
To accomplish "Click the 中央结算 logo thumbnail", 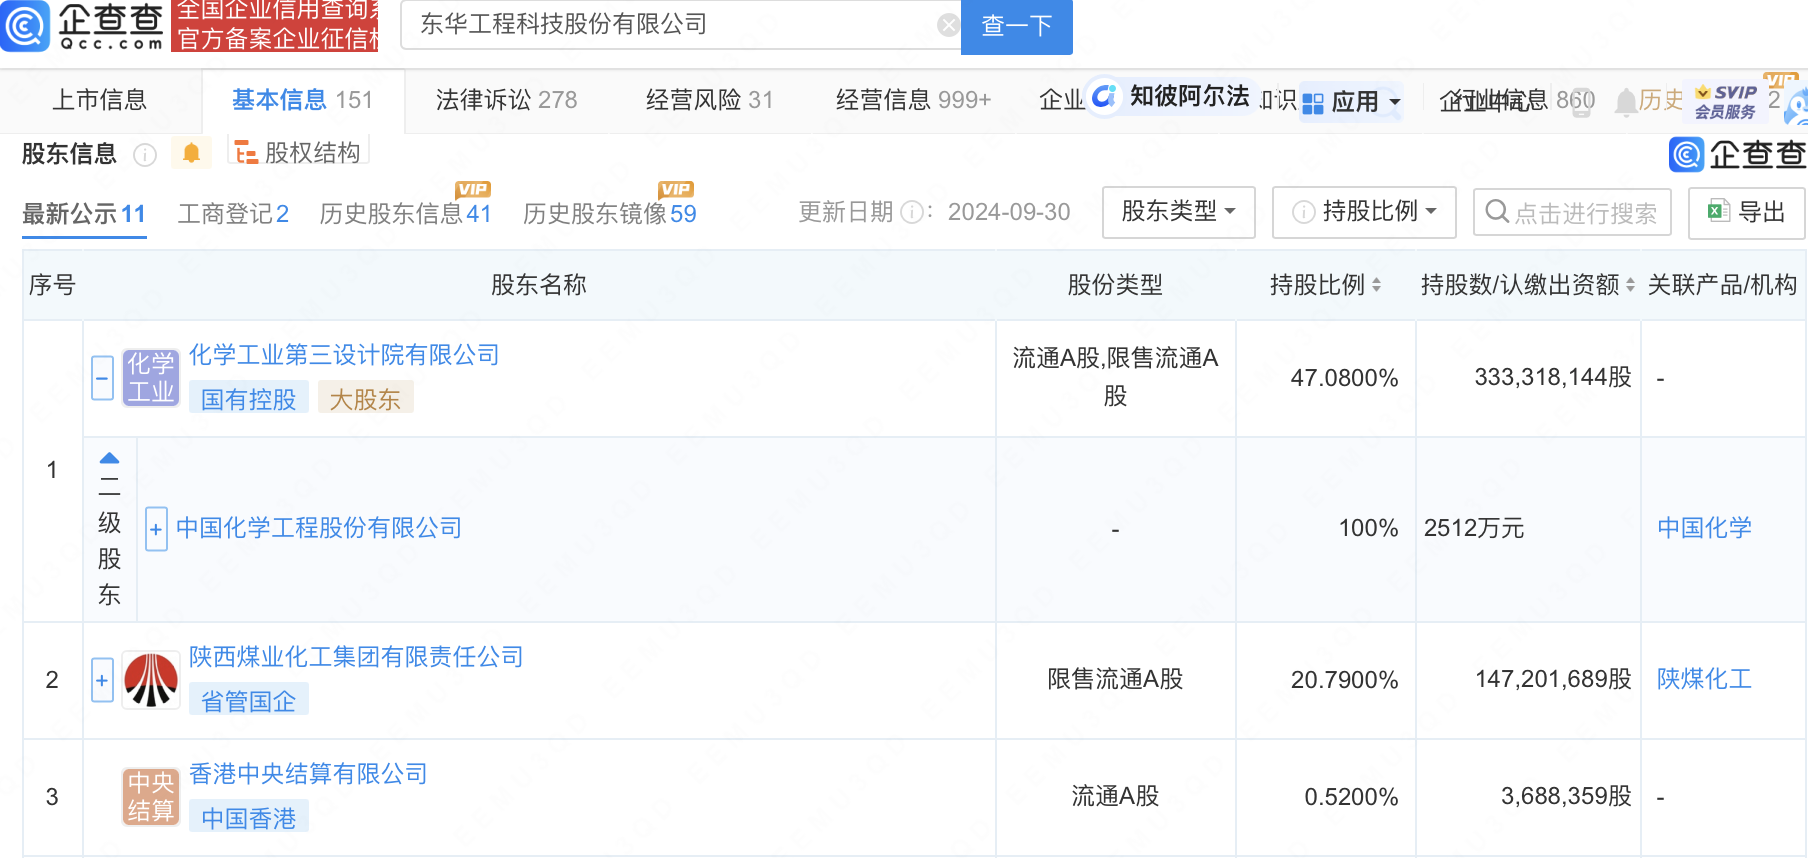I will (151, 797).
